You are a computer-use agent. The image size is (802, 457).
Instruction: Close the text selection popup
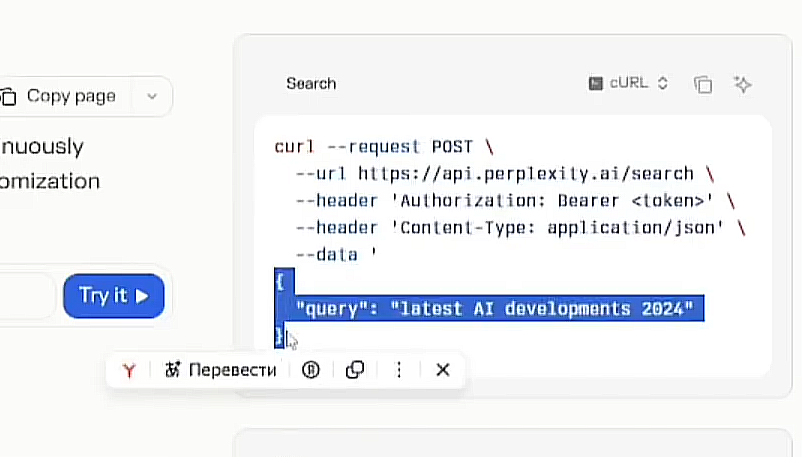pyautogui.click(x=443, y=370)
